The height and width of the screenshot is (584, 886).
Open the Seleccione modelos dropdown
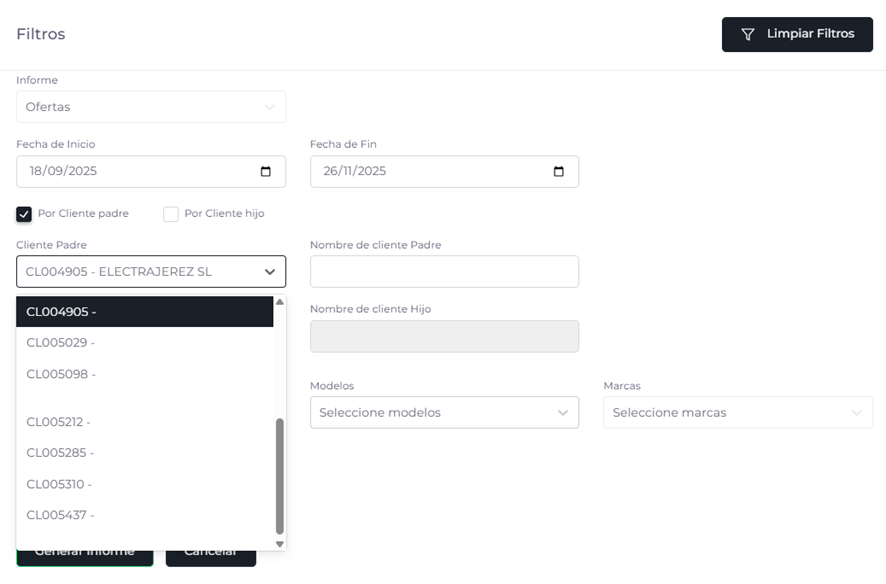444,413
